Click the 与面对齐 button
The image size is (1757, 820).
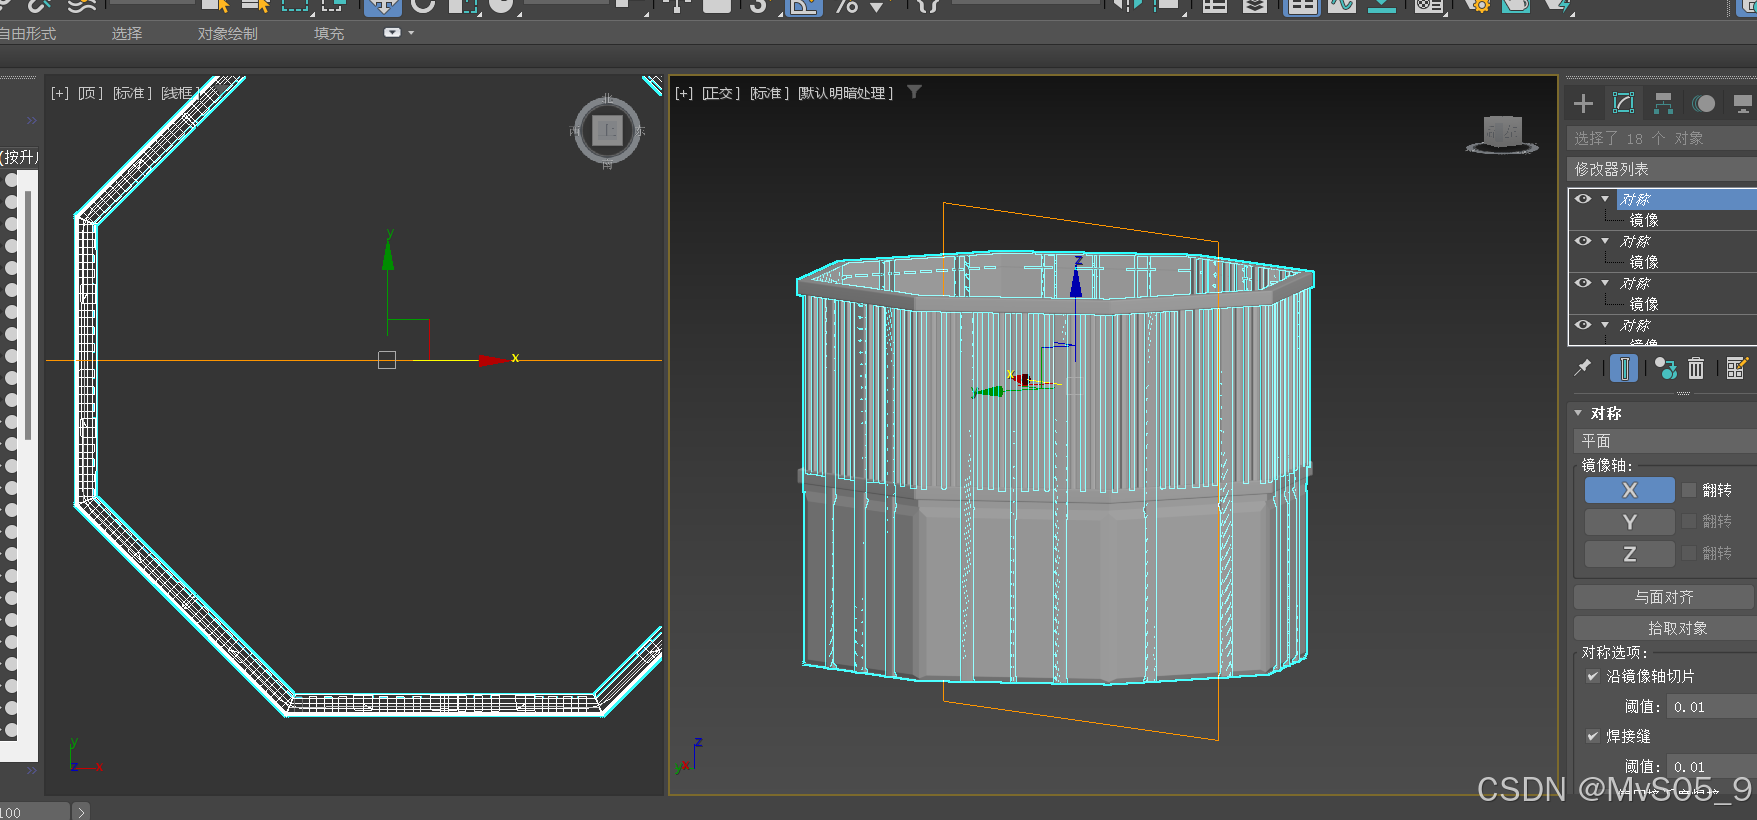[1664, 597]
